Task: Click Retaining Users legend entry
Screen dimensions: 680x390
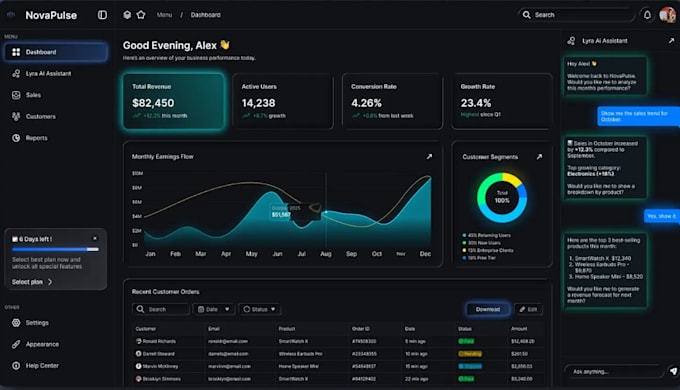Action: coord(487,235)
